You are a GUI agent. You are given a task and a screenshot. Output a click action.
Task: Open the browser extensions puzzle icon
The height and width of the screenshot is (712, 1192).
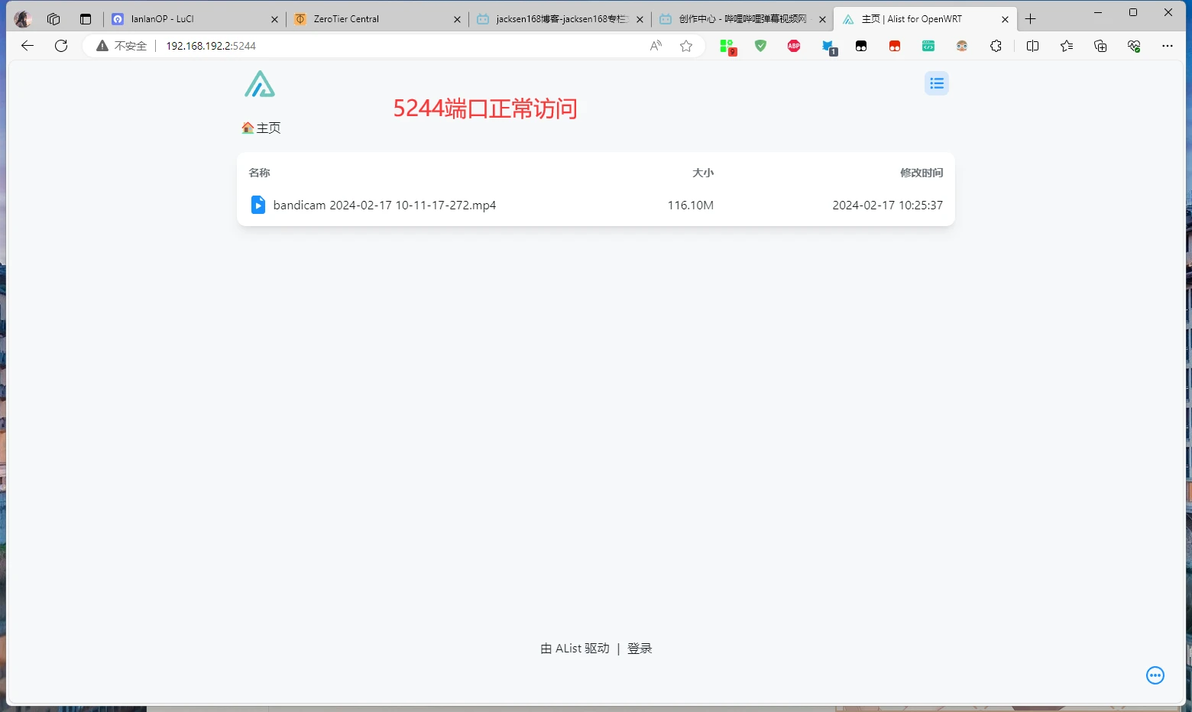tap(996, 46)
